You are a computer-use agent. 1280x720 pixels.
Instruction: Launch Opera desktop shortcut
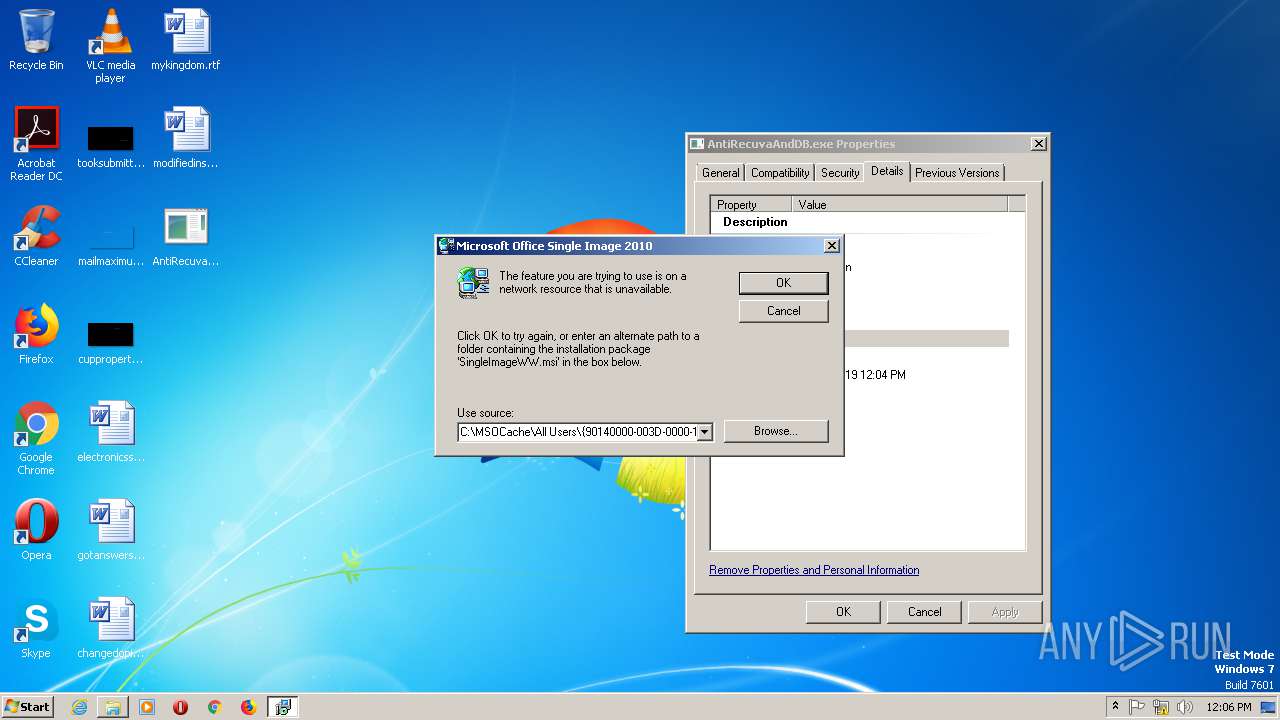36,530
